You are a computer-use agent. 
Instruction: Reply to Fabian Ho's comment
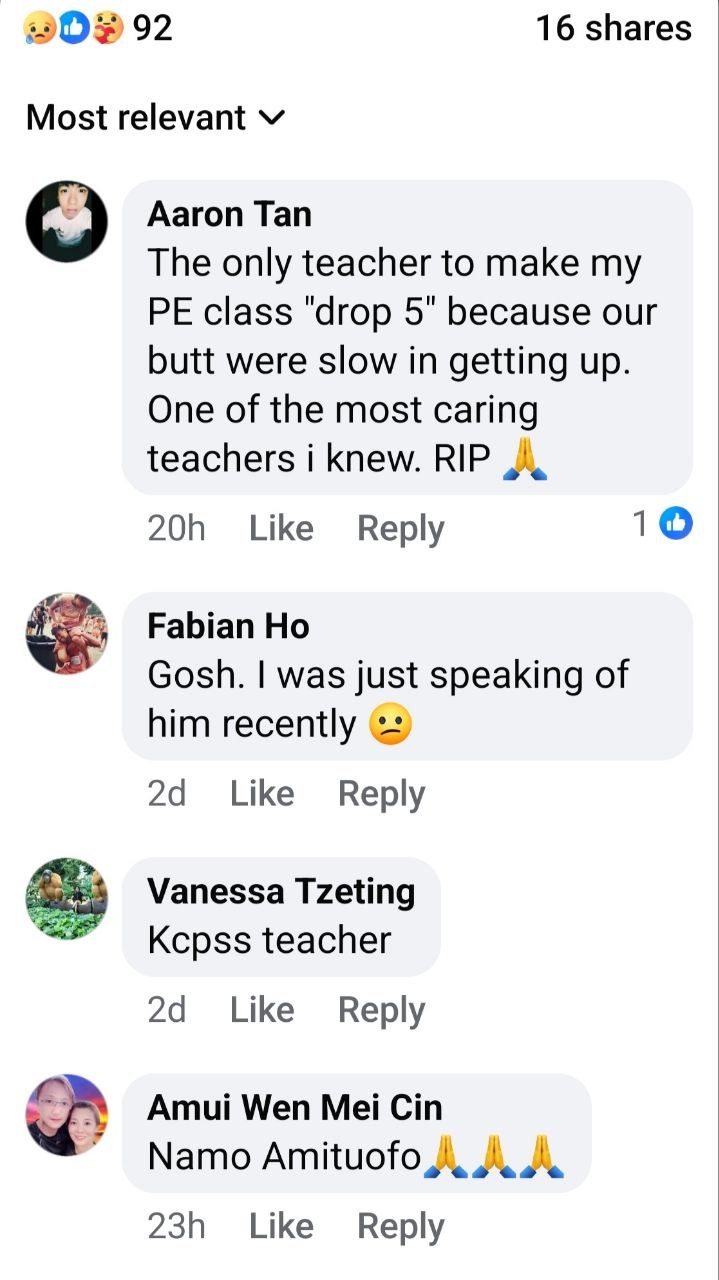point(381,793)
